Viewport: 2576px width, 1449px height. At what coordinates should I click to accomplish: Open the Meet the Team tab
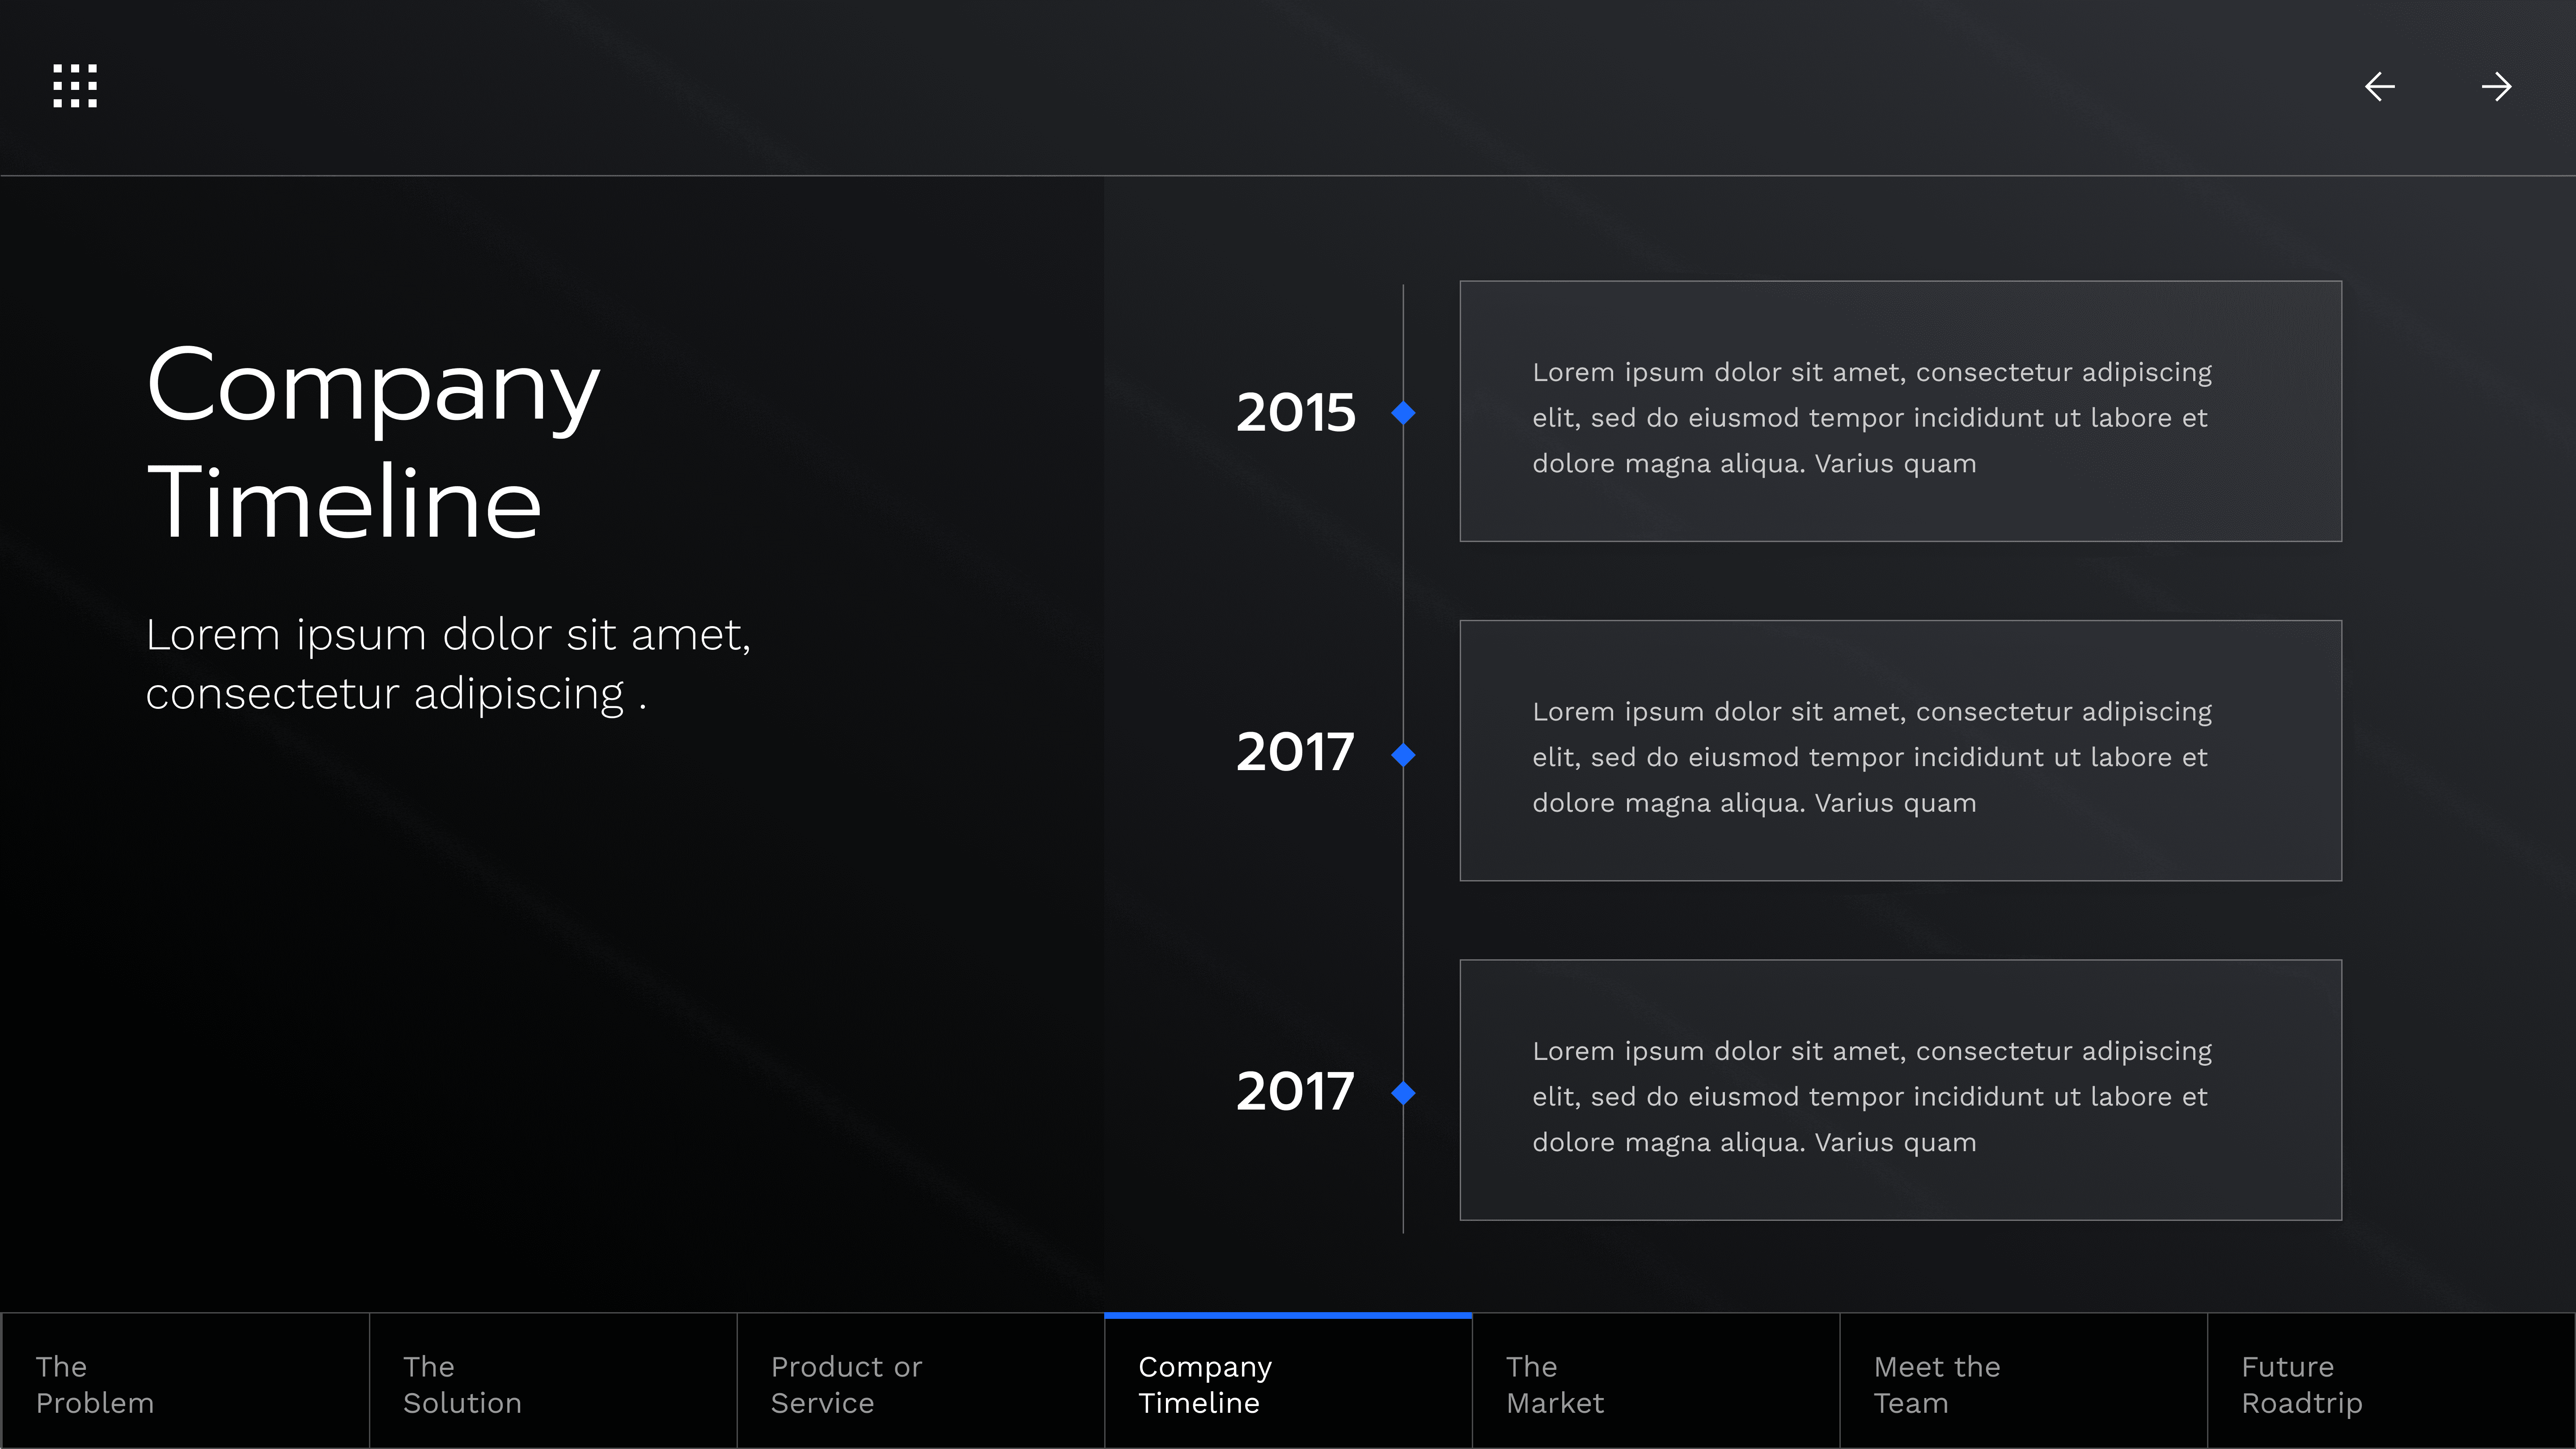click(x=2024, y=1382)
